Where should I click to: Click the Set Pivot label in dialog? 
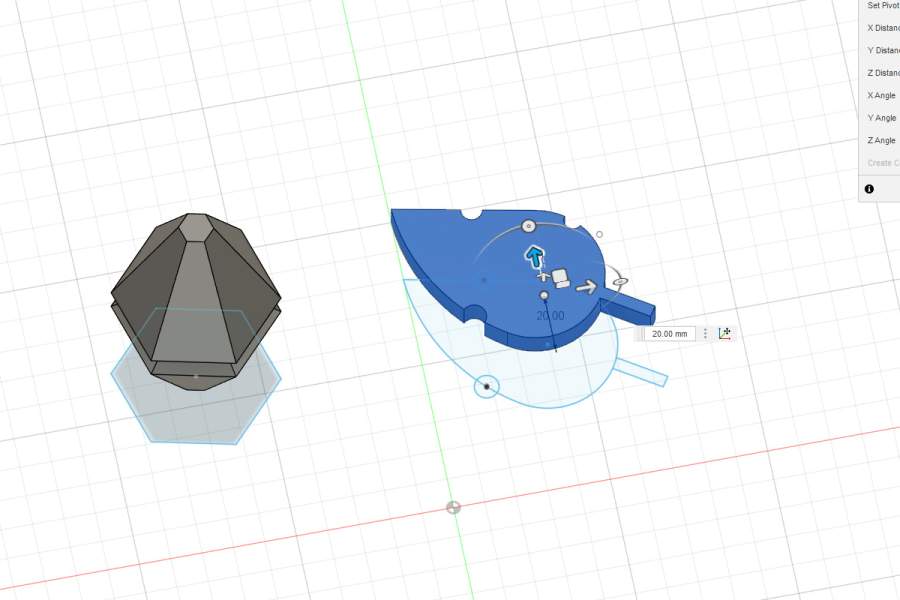coord(883,5)
